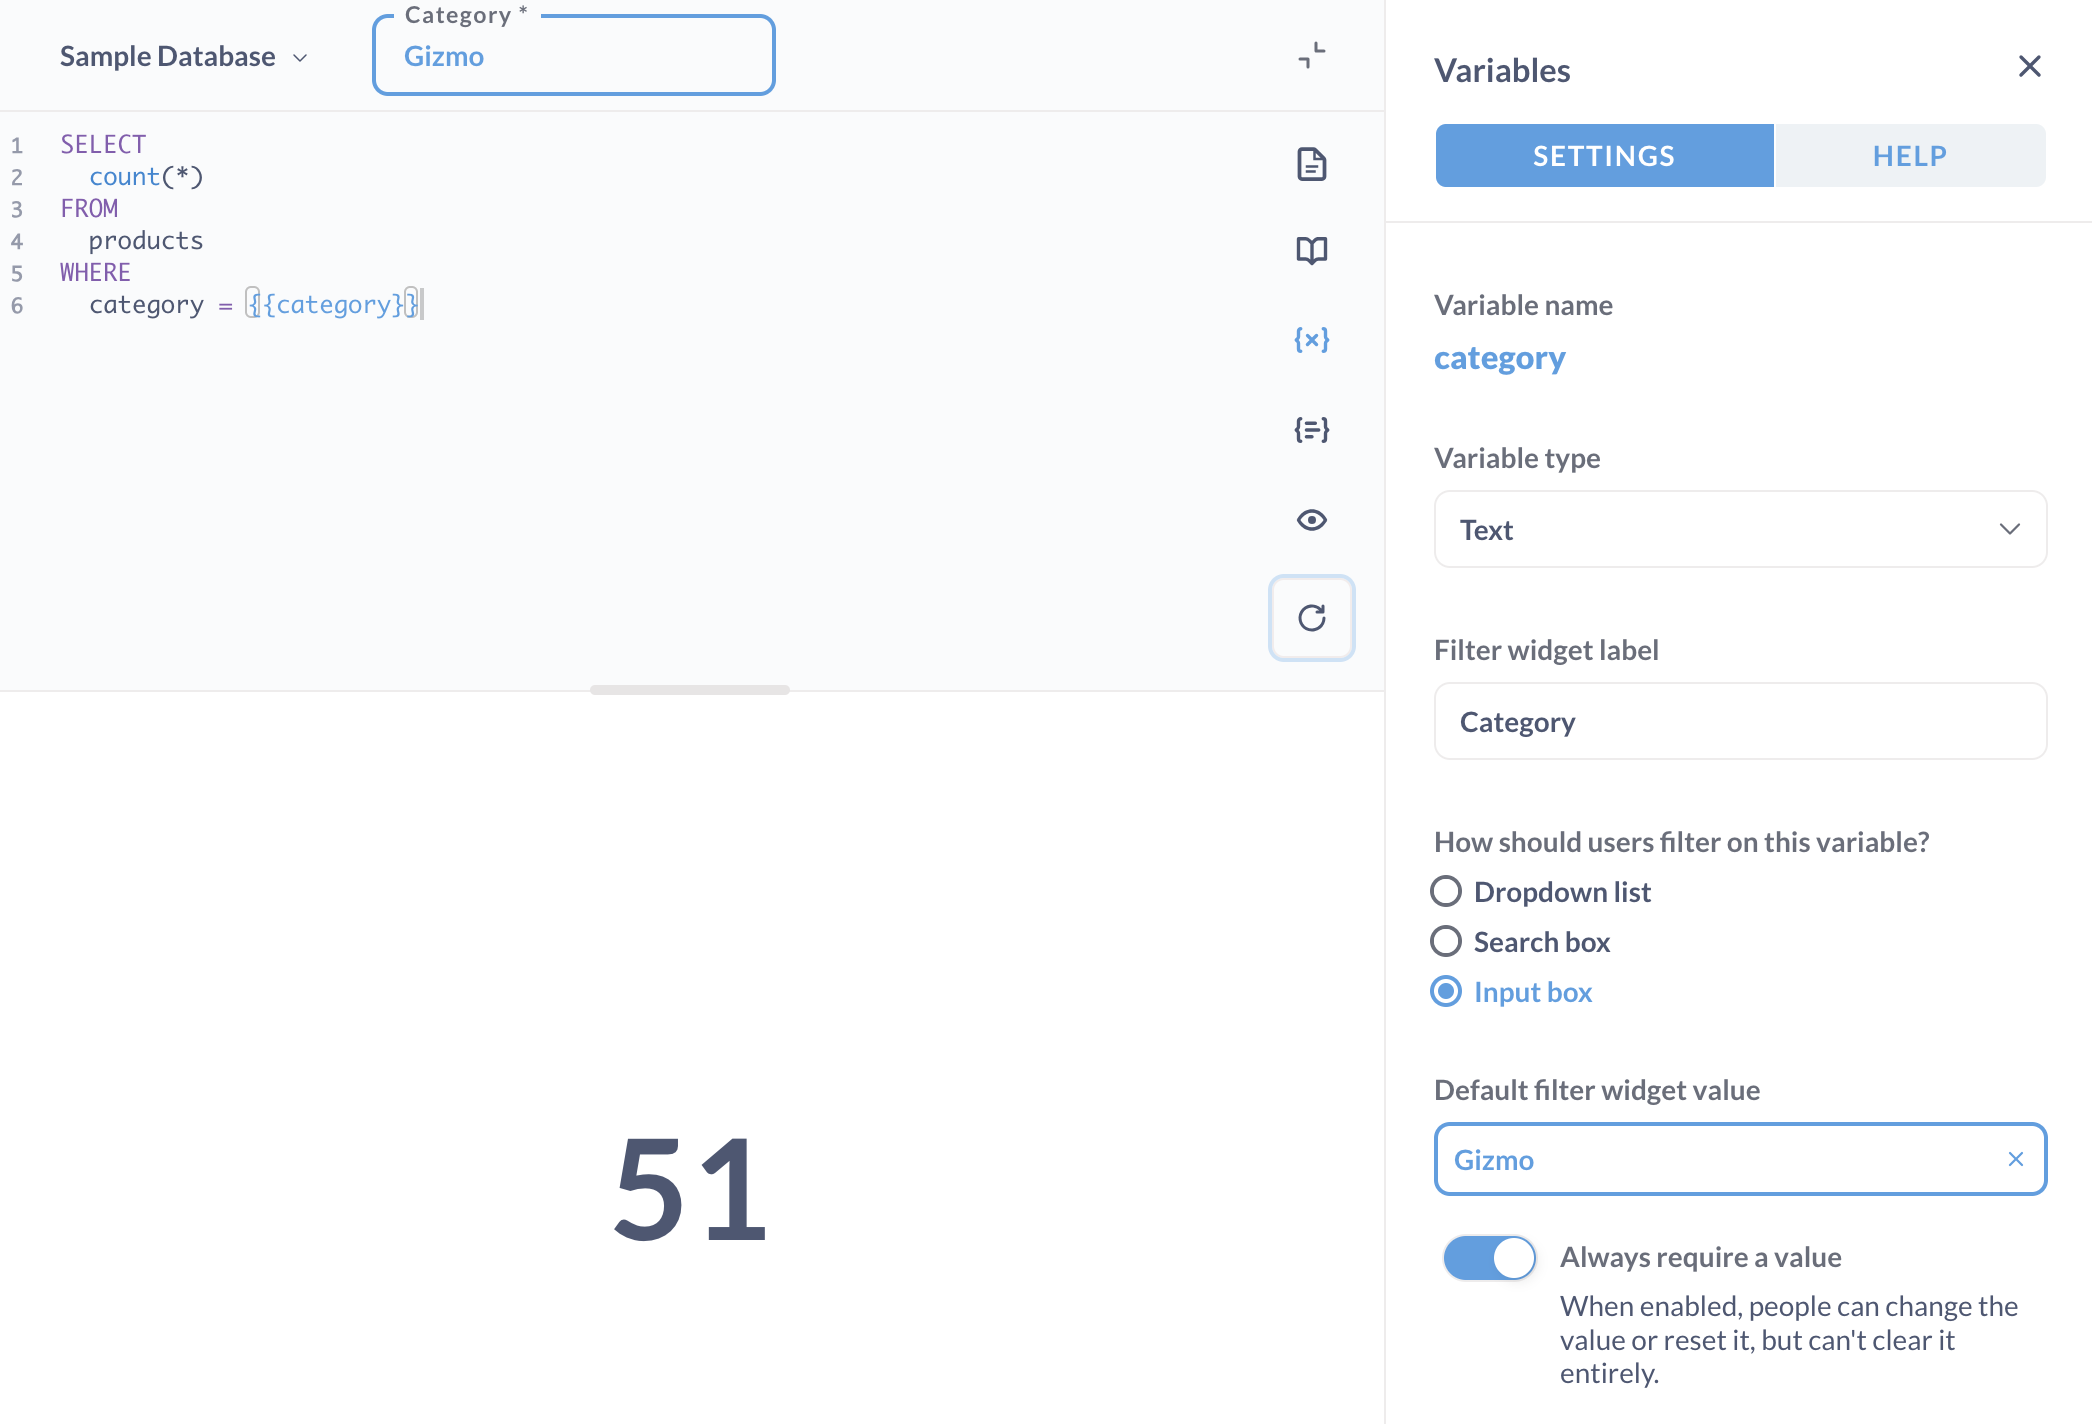
Task: Open the book/reference icon panel
Action: coord(1312,251)
